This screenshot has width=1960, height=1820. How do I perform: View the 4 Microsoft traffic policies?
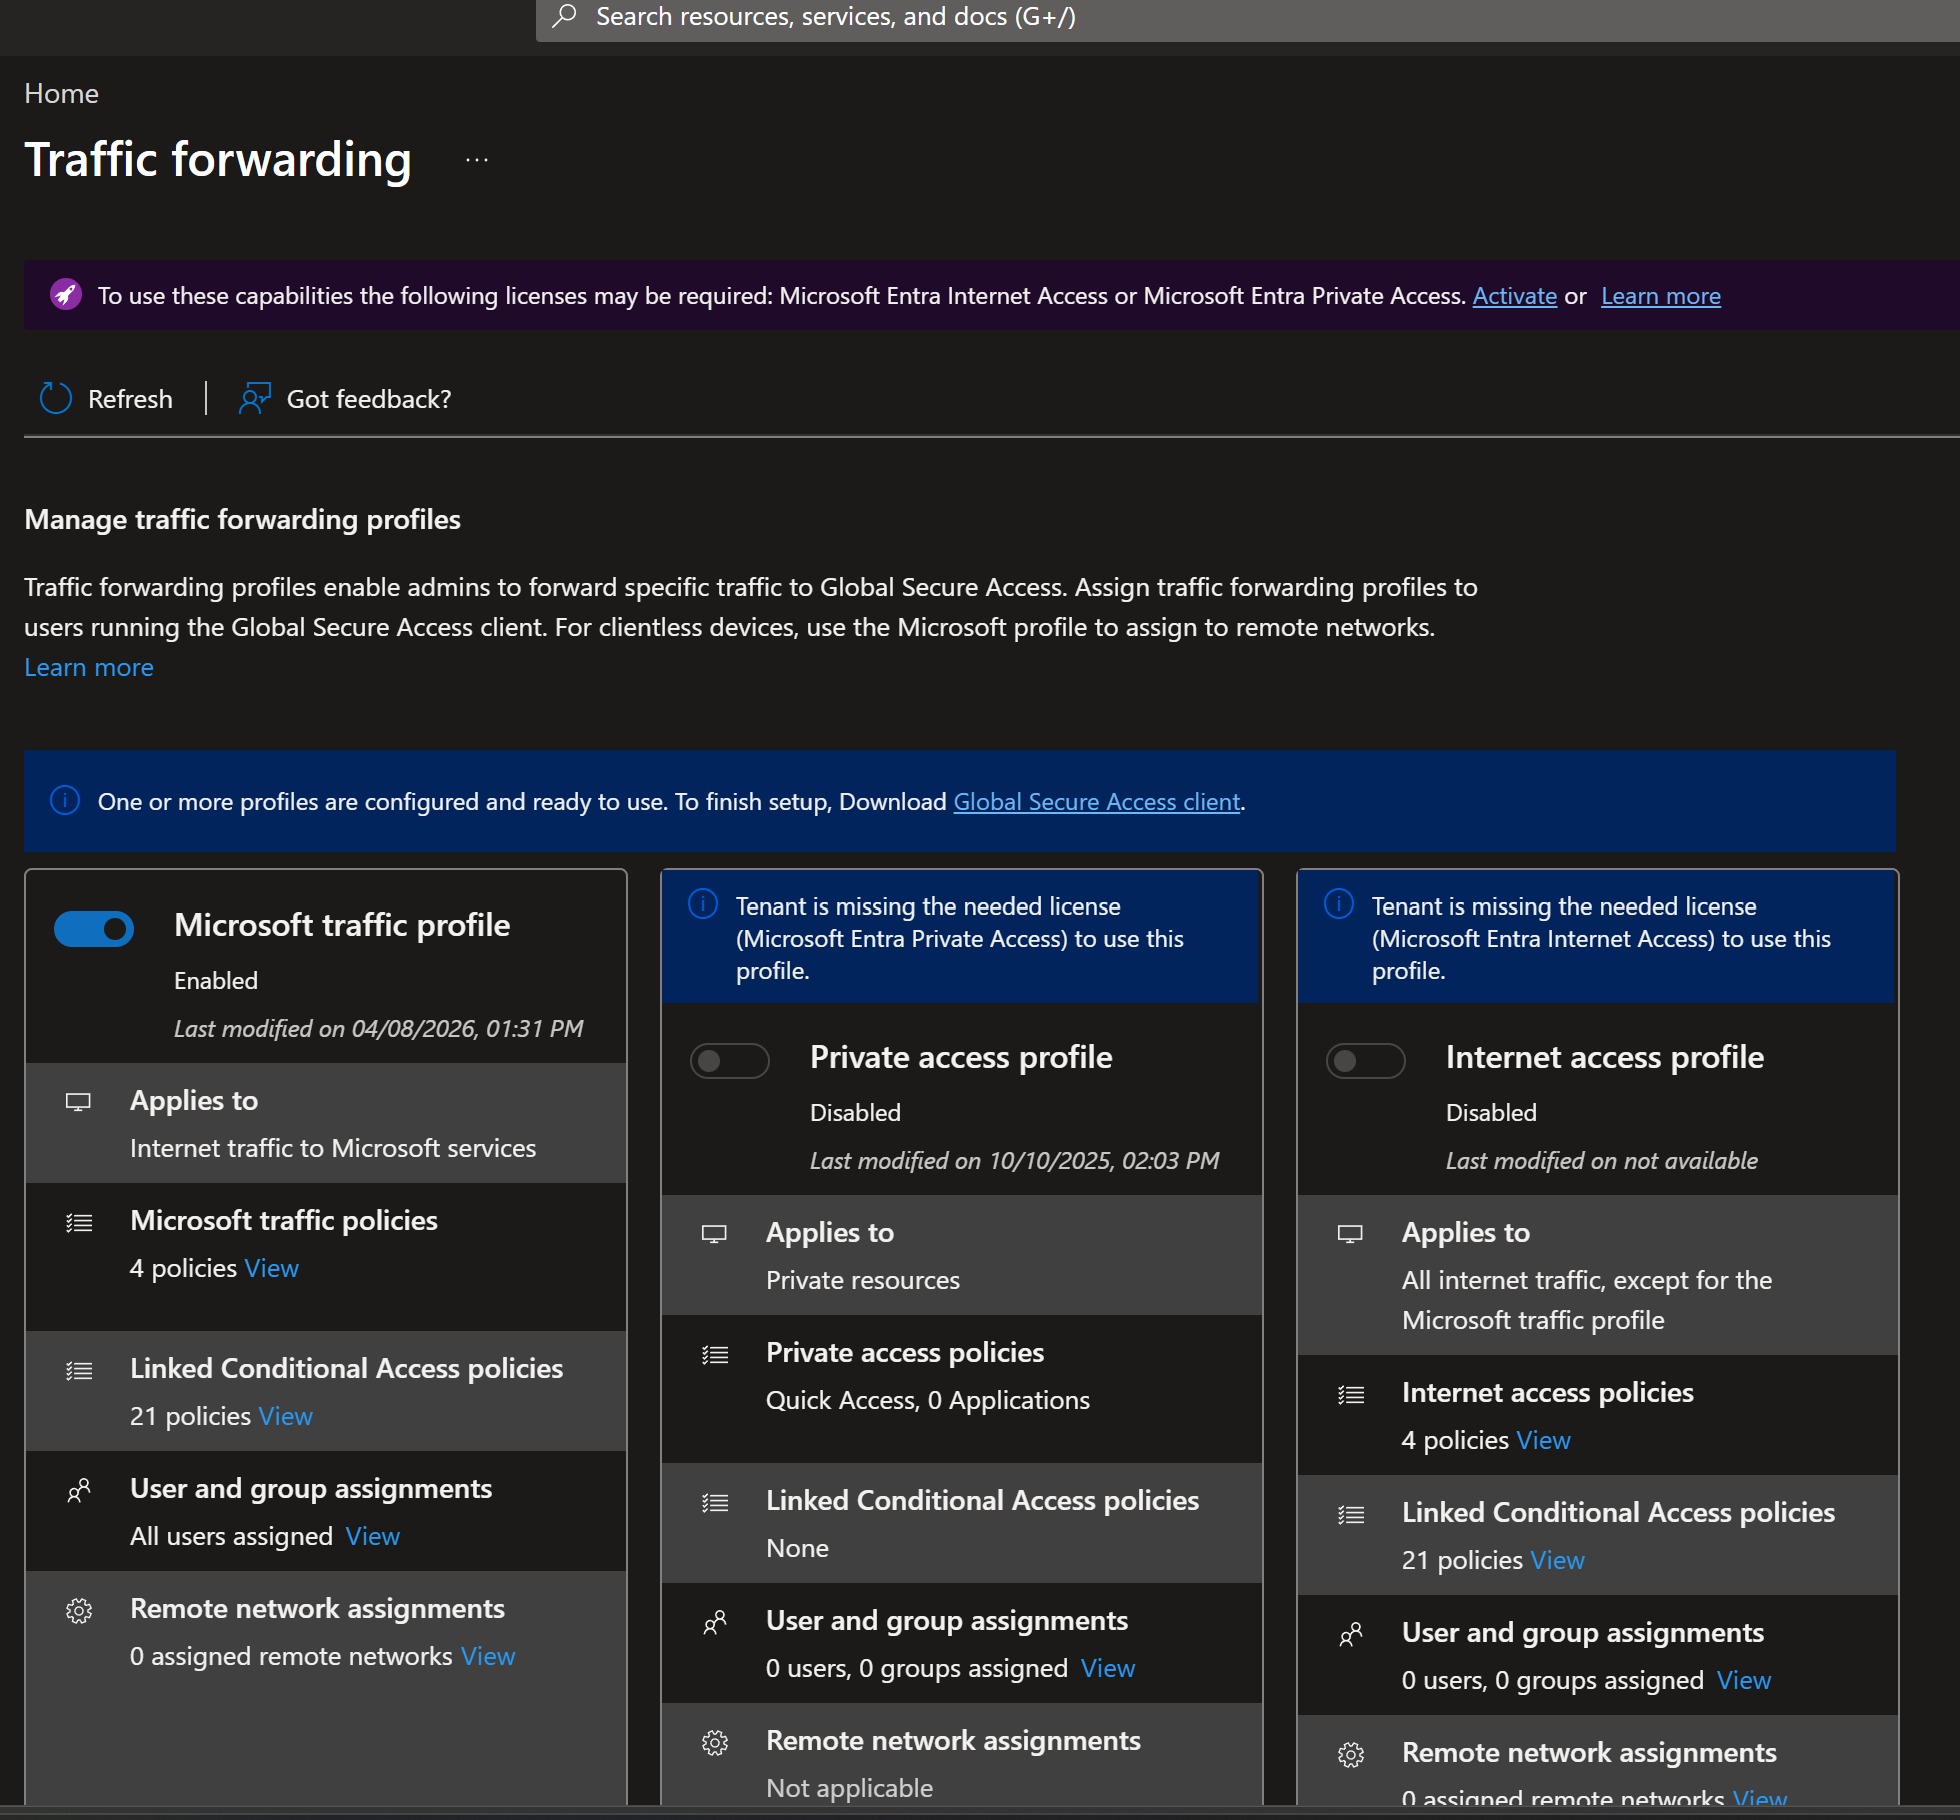point(271,1268)
